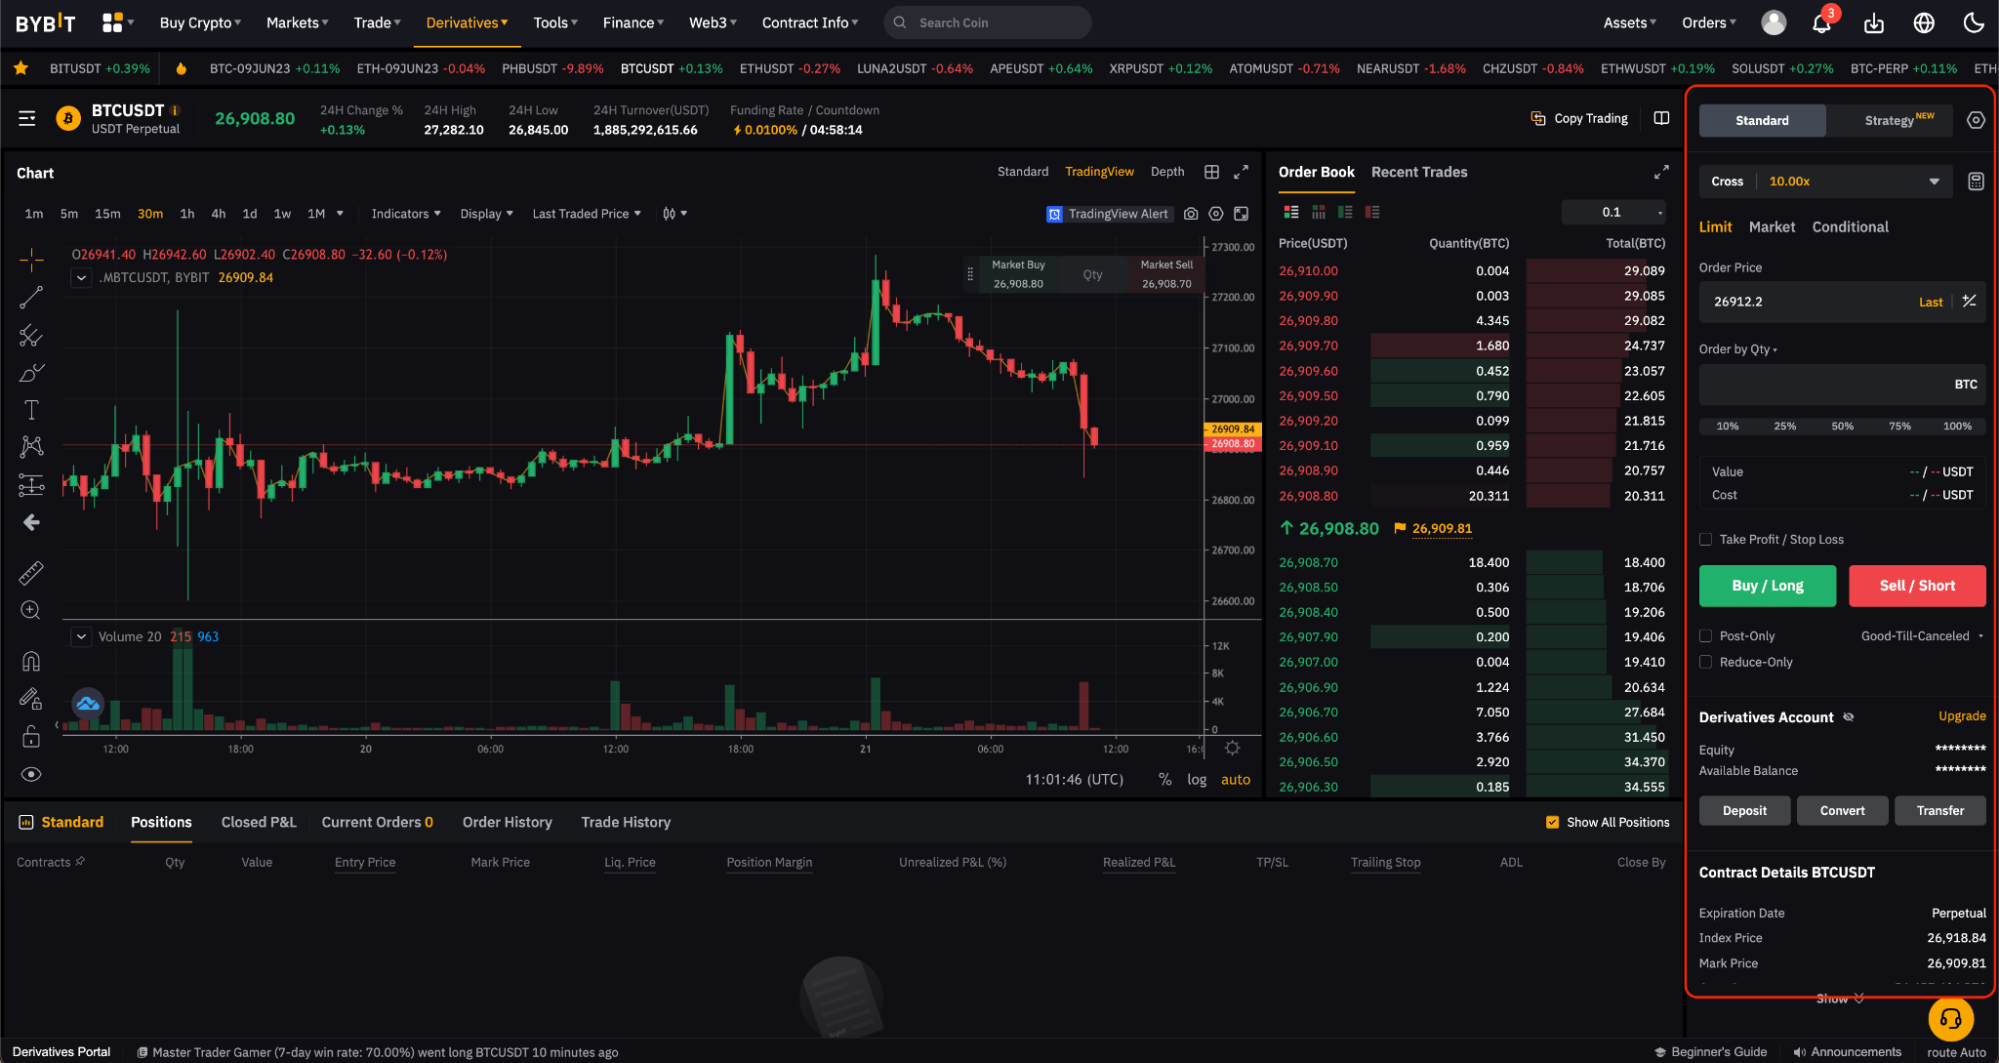Enable the Post-Only checkbox
Screen dimensions: 1999x1063
click(x=1706, y=636)
